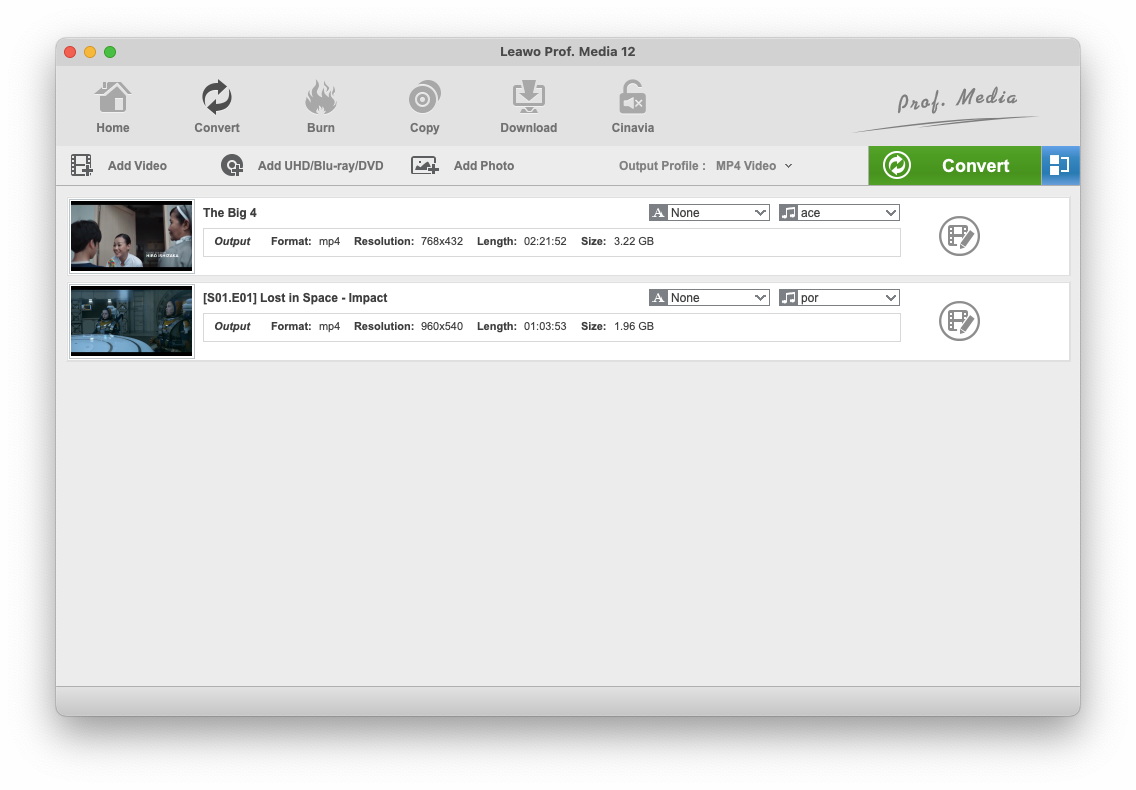
Task: Click the 768x432 resolution value
Action: tap(441, 241)
